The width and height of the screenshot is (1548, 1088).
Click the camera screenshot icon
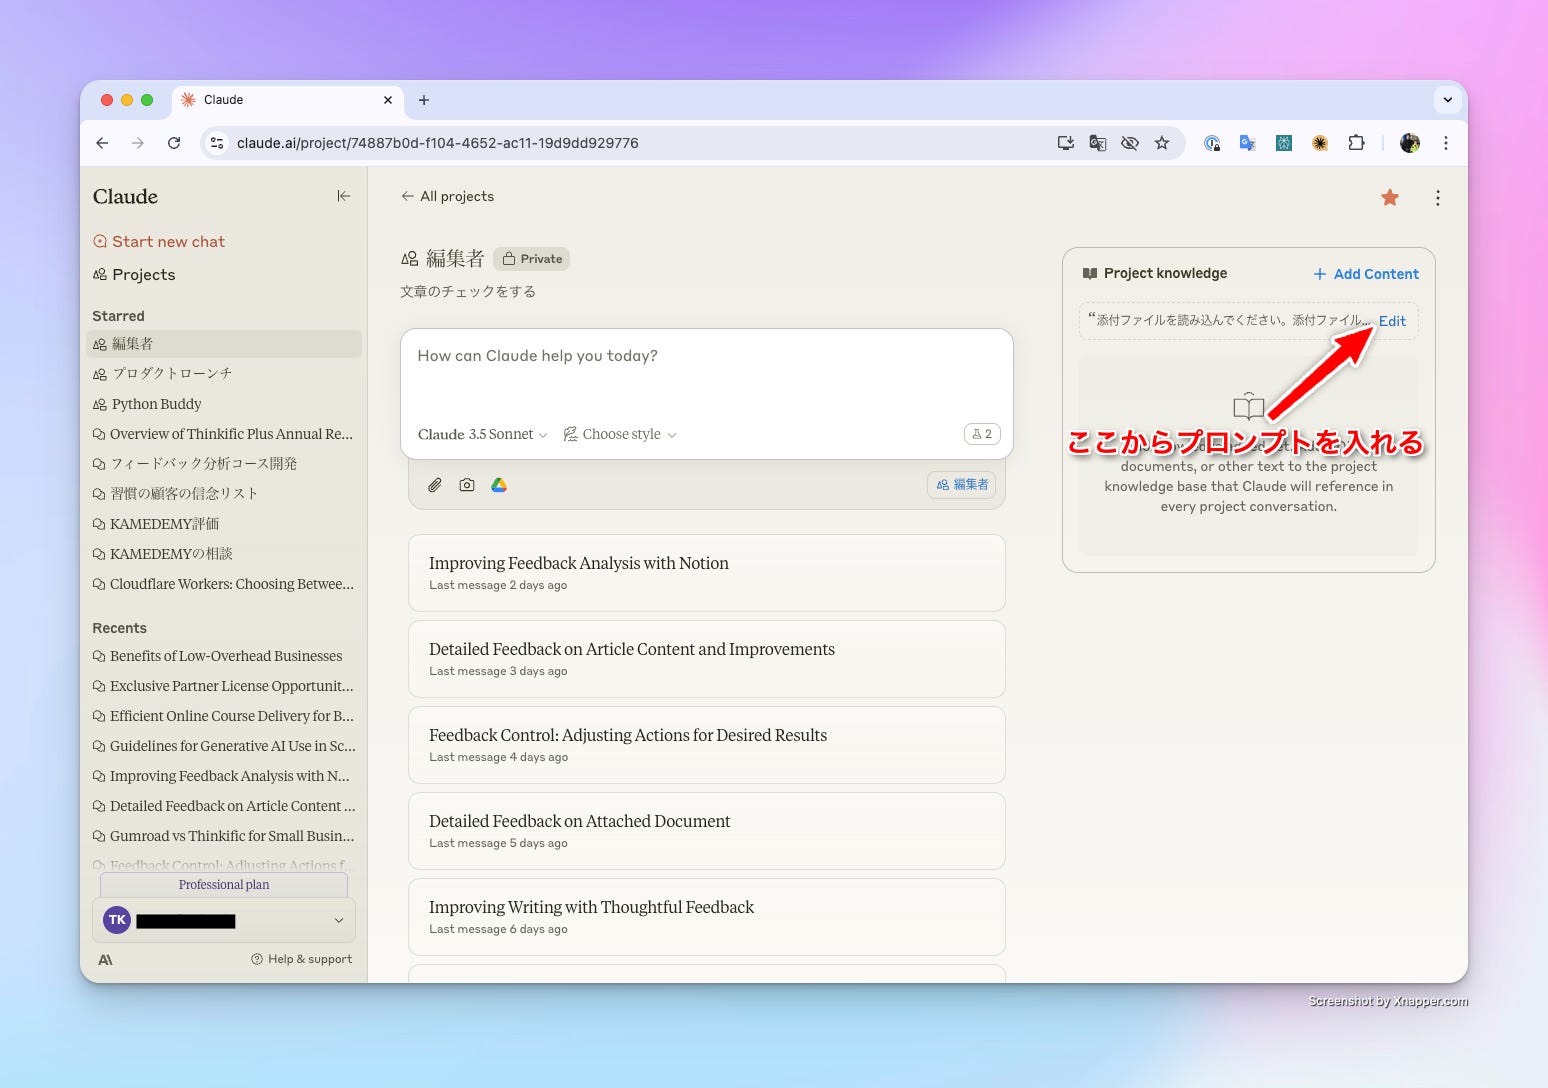point(467,485)
